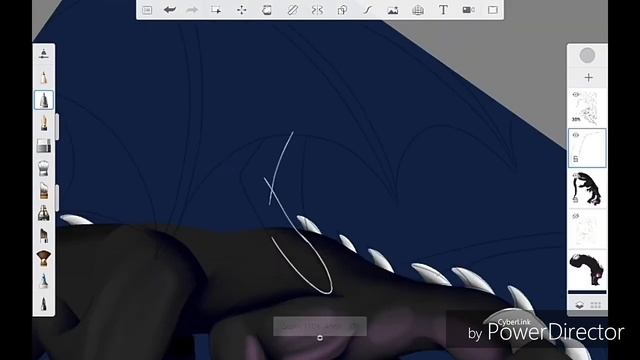
Task: Select the blue-tipped pen brush
Action: coord(44,281)
